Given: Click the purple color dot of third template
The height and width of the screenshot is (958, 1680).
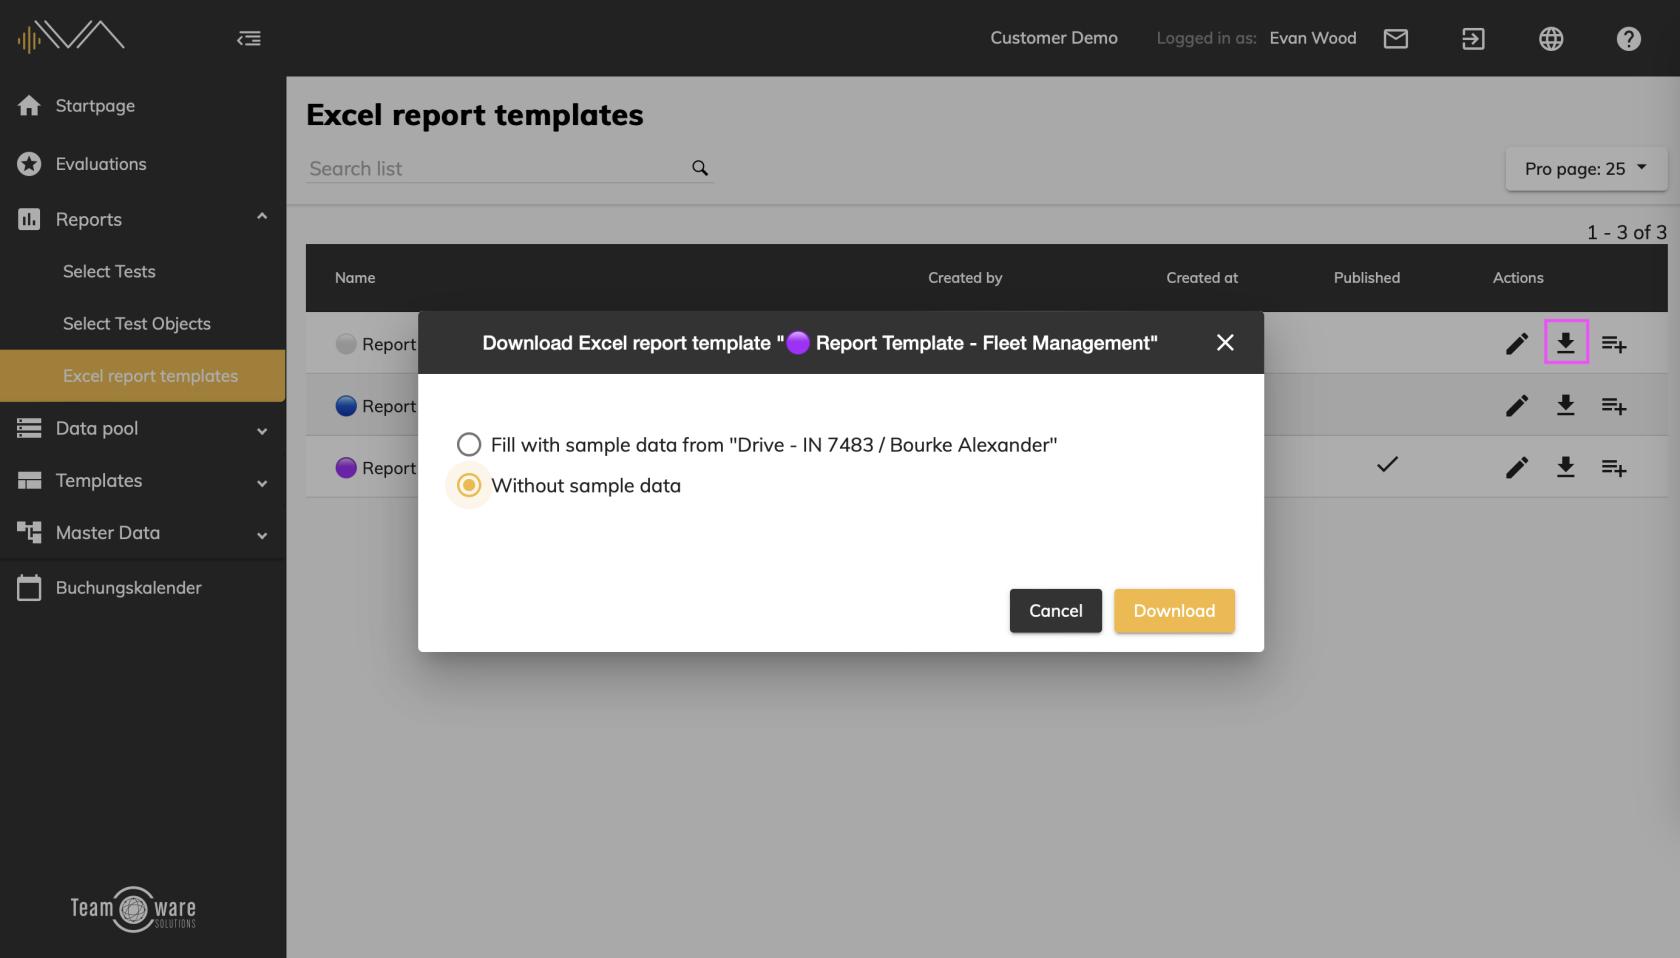Looking at the screenshot, I should click(346, 468).
